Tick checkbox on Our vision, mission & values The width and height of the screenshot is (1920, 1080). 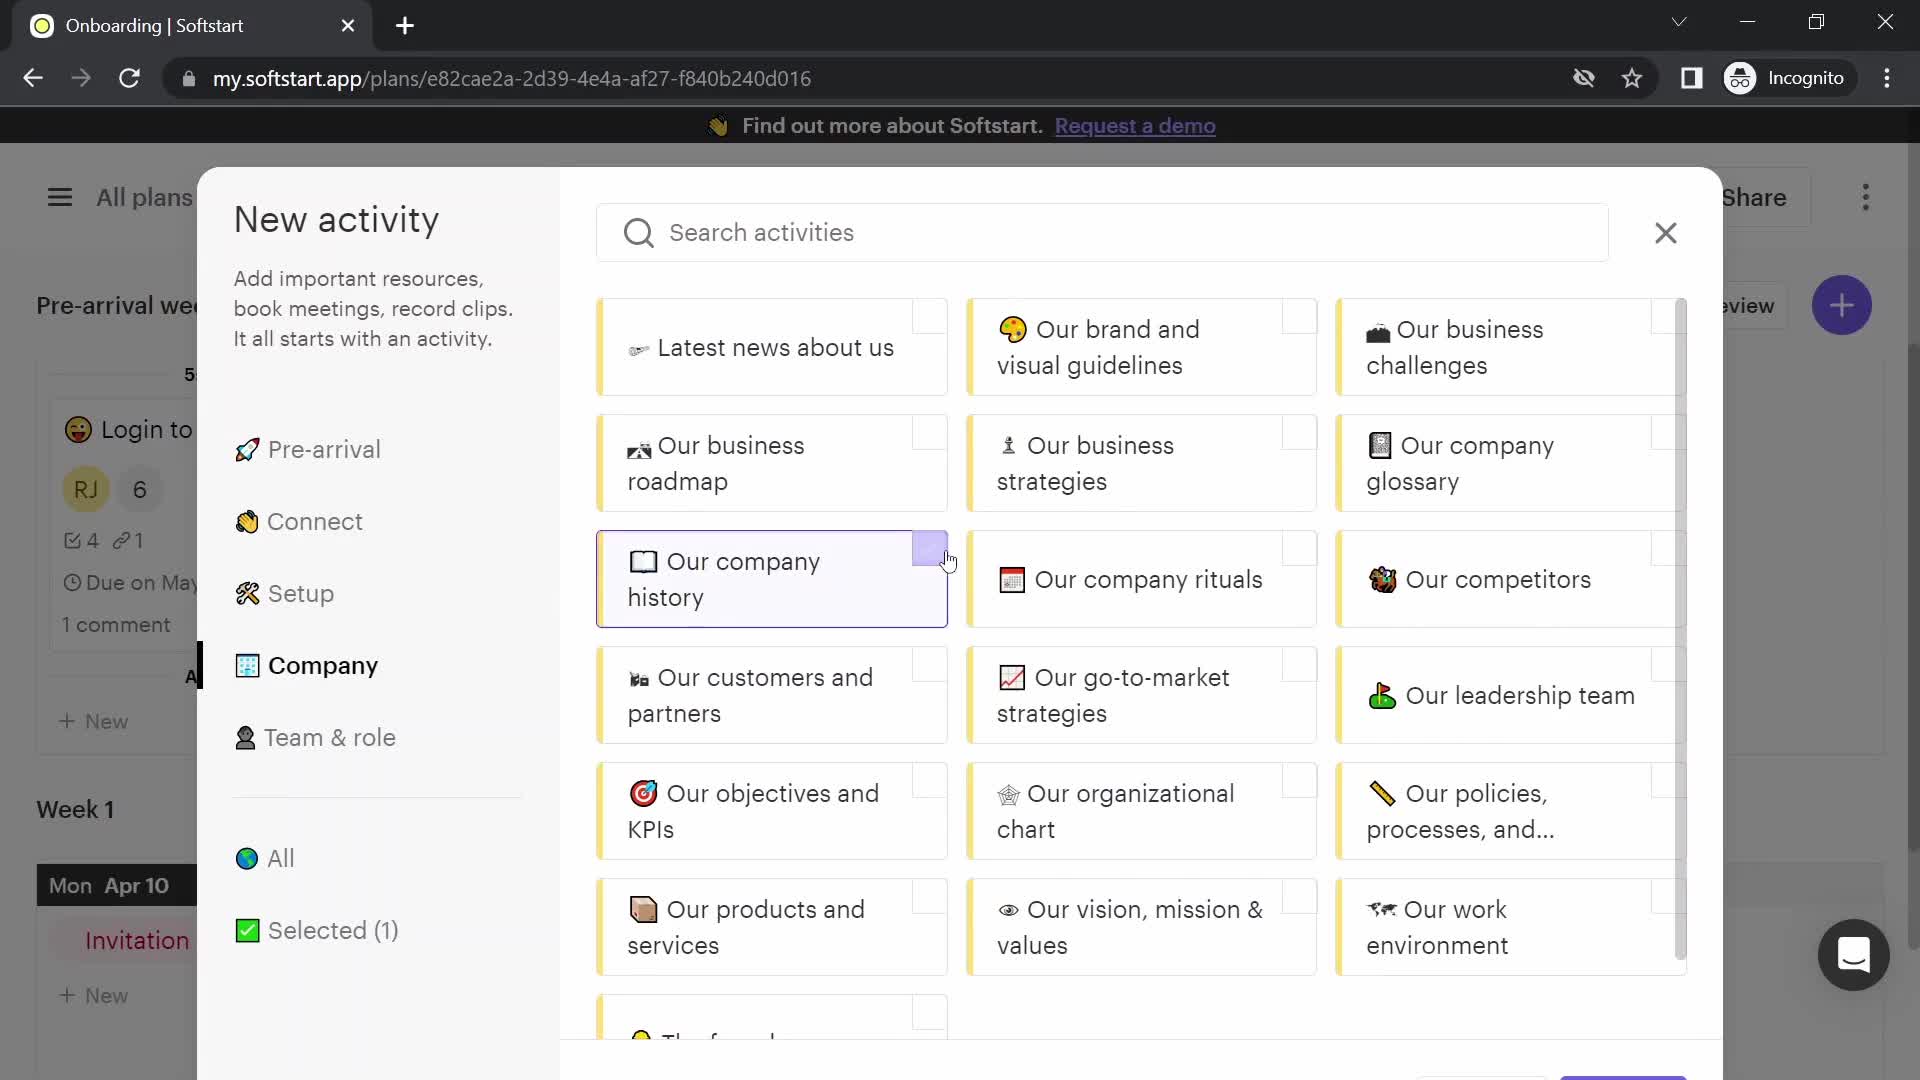(x=1299, y=897)
